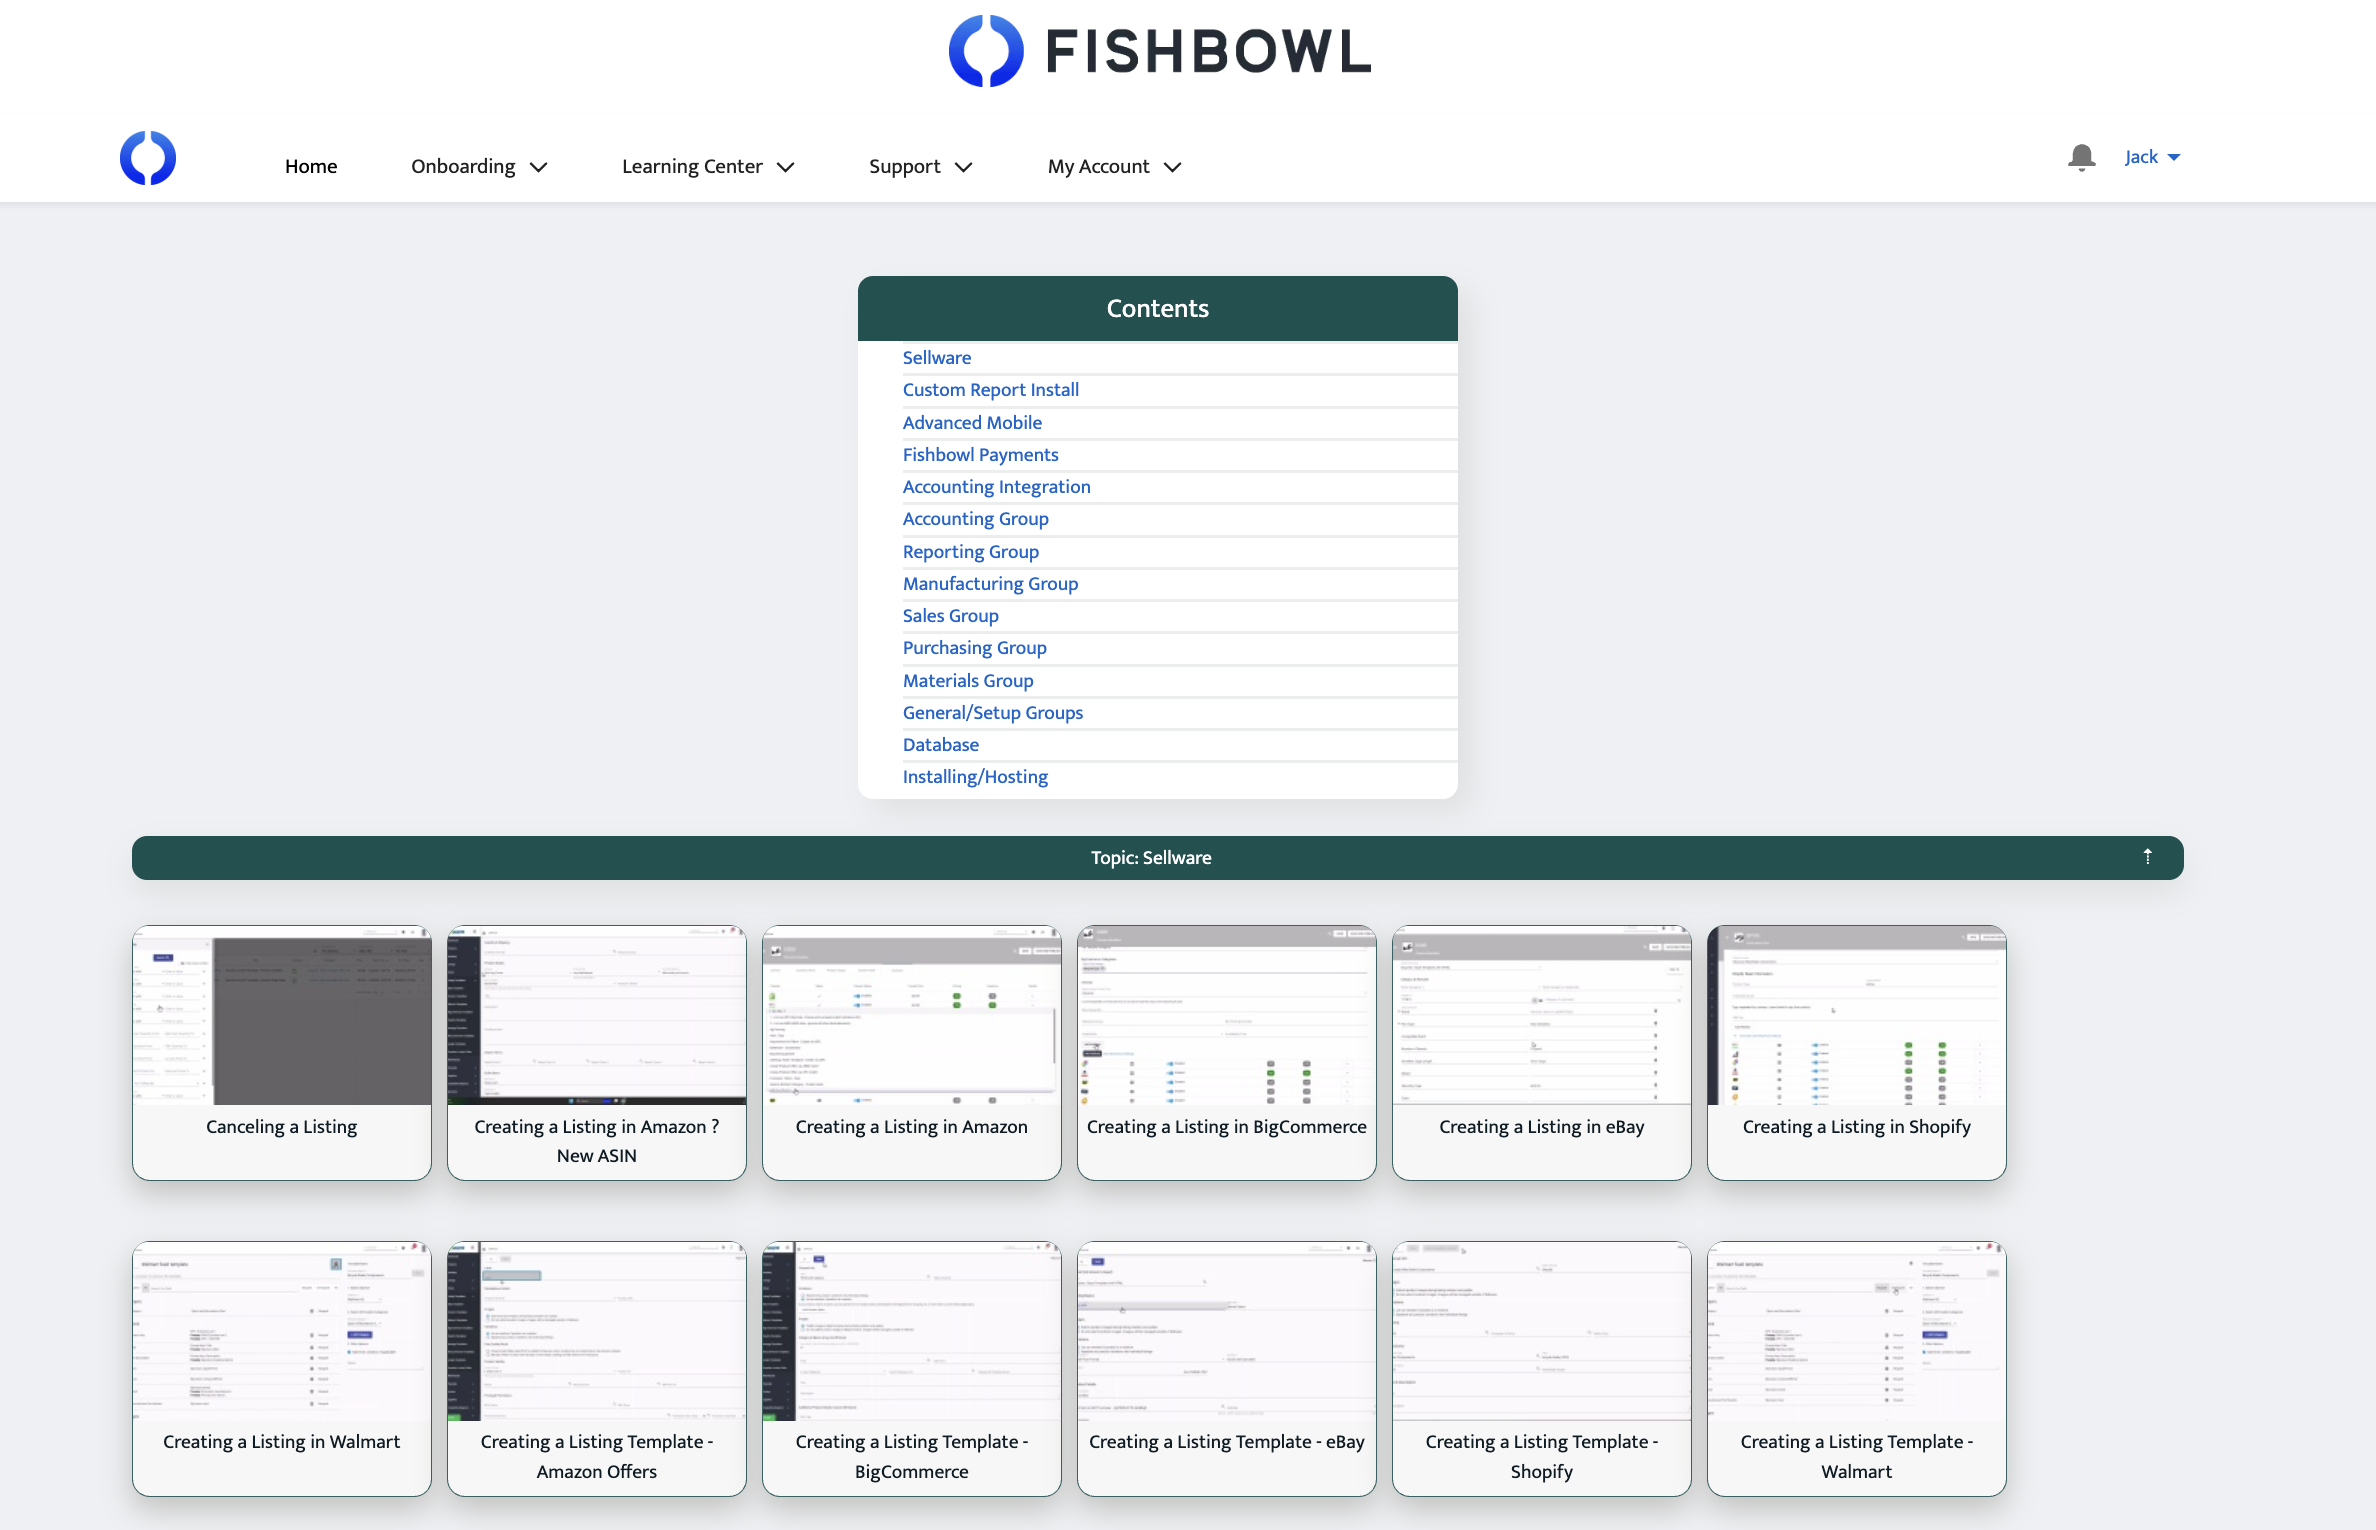Open the Fishbowl Payments link
Viewport: 2376px width, 1530px height.
(980, 454)
